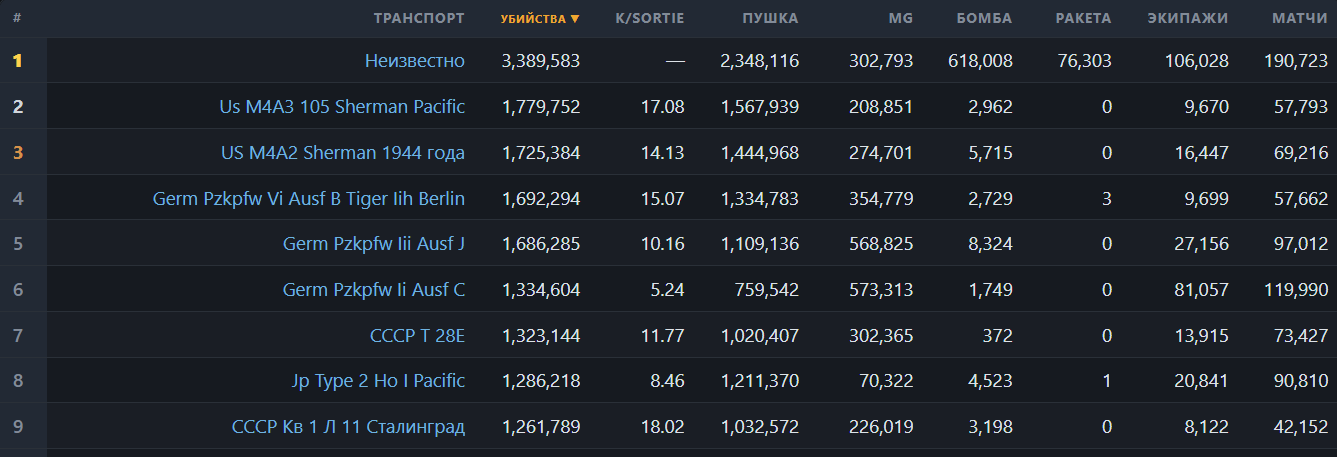The image size is (1337, 457).
Task: Open Germ Pzkpfw Iii Ausf J link
Action: tap(374, 244)
